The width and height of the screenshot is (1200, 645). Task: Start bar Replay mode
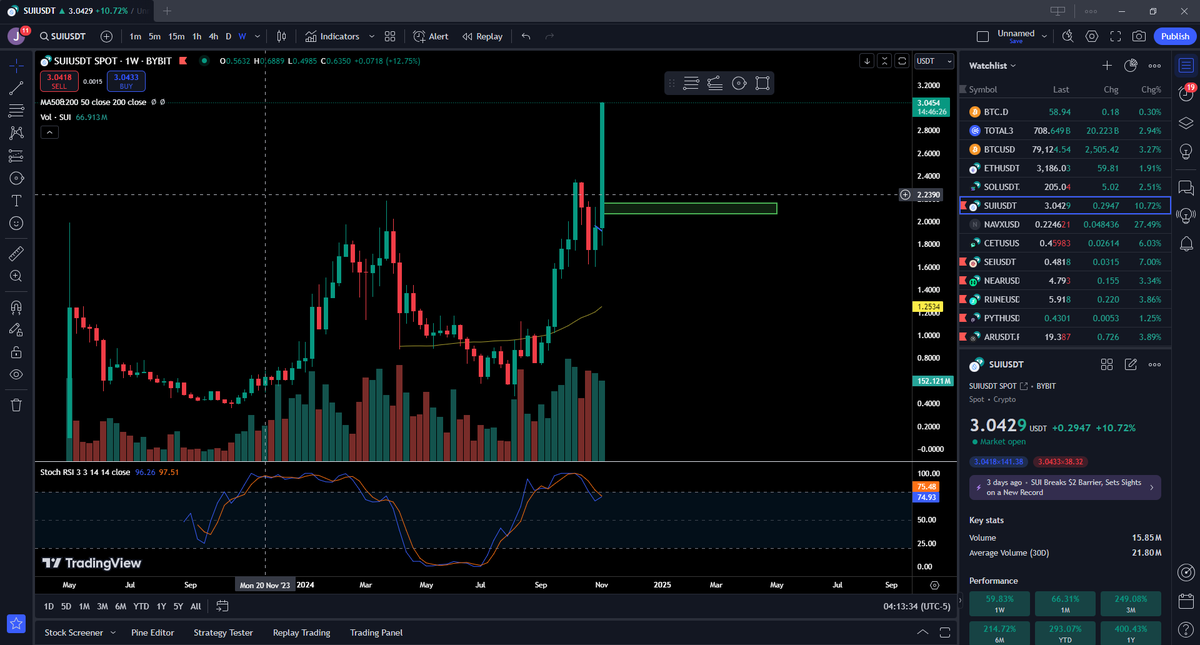pyautogui.click(x=482, y=36)
